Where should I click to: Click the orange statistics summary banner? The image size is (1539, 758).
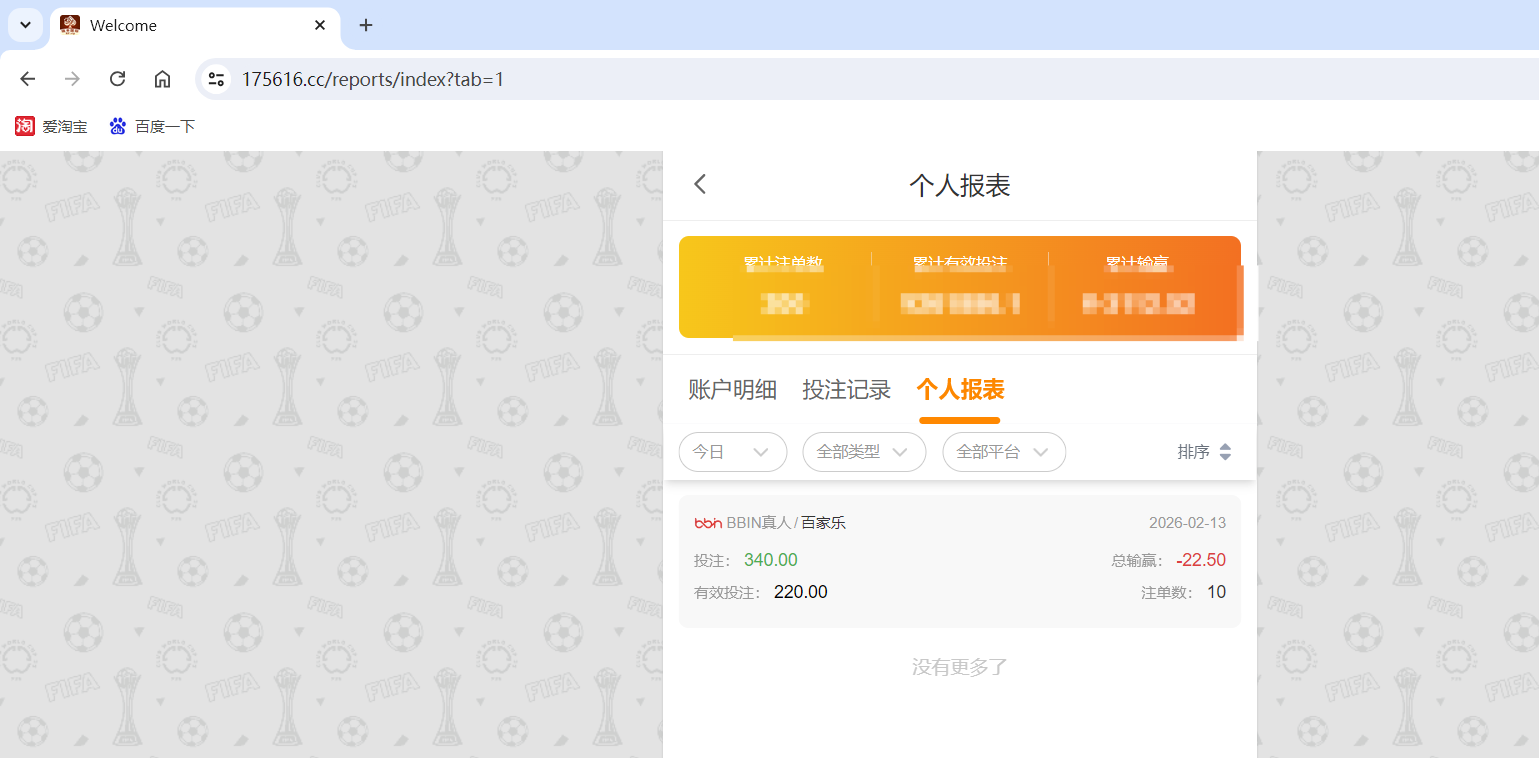click(x=959, y=287)
